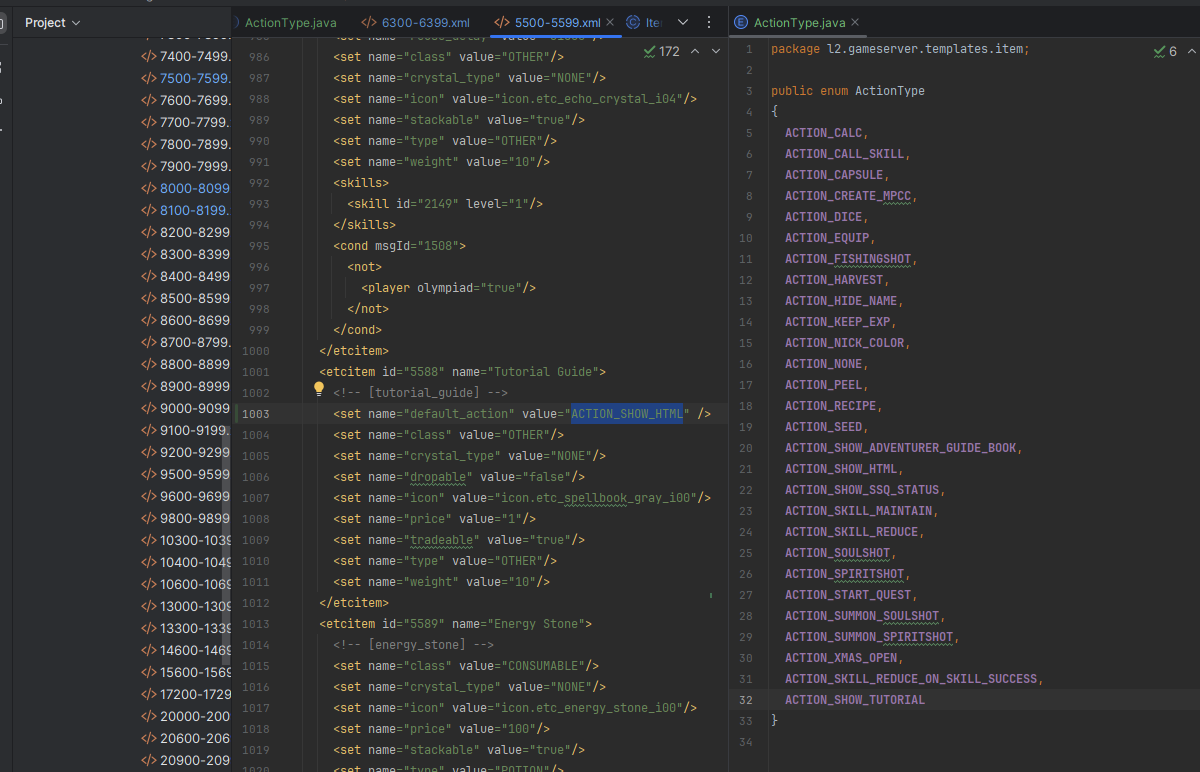Click ACTION_FISHINGSHOT enum constant
This screenshot has width=1200, height=772.
tap(848, 258)
